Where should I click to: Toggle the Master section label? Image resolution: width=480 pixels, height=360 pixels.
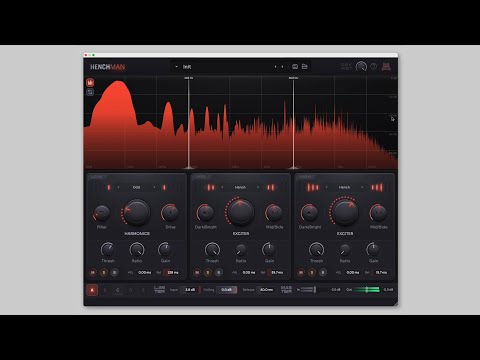[286, 290]
